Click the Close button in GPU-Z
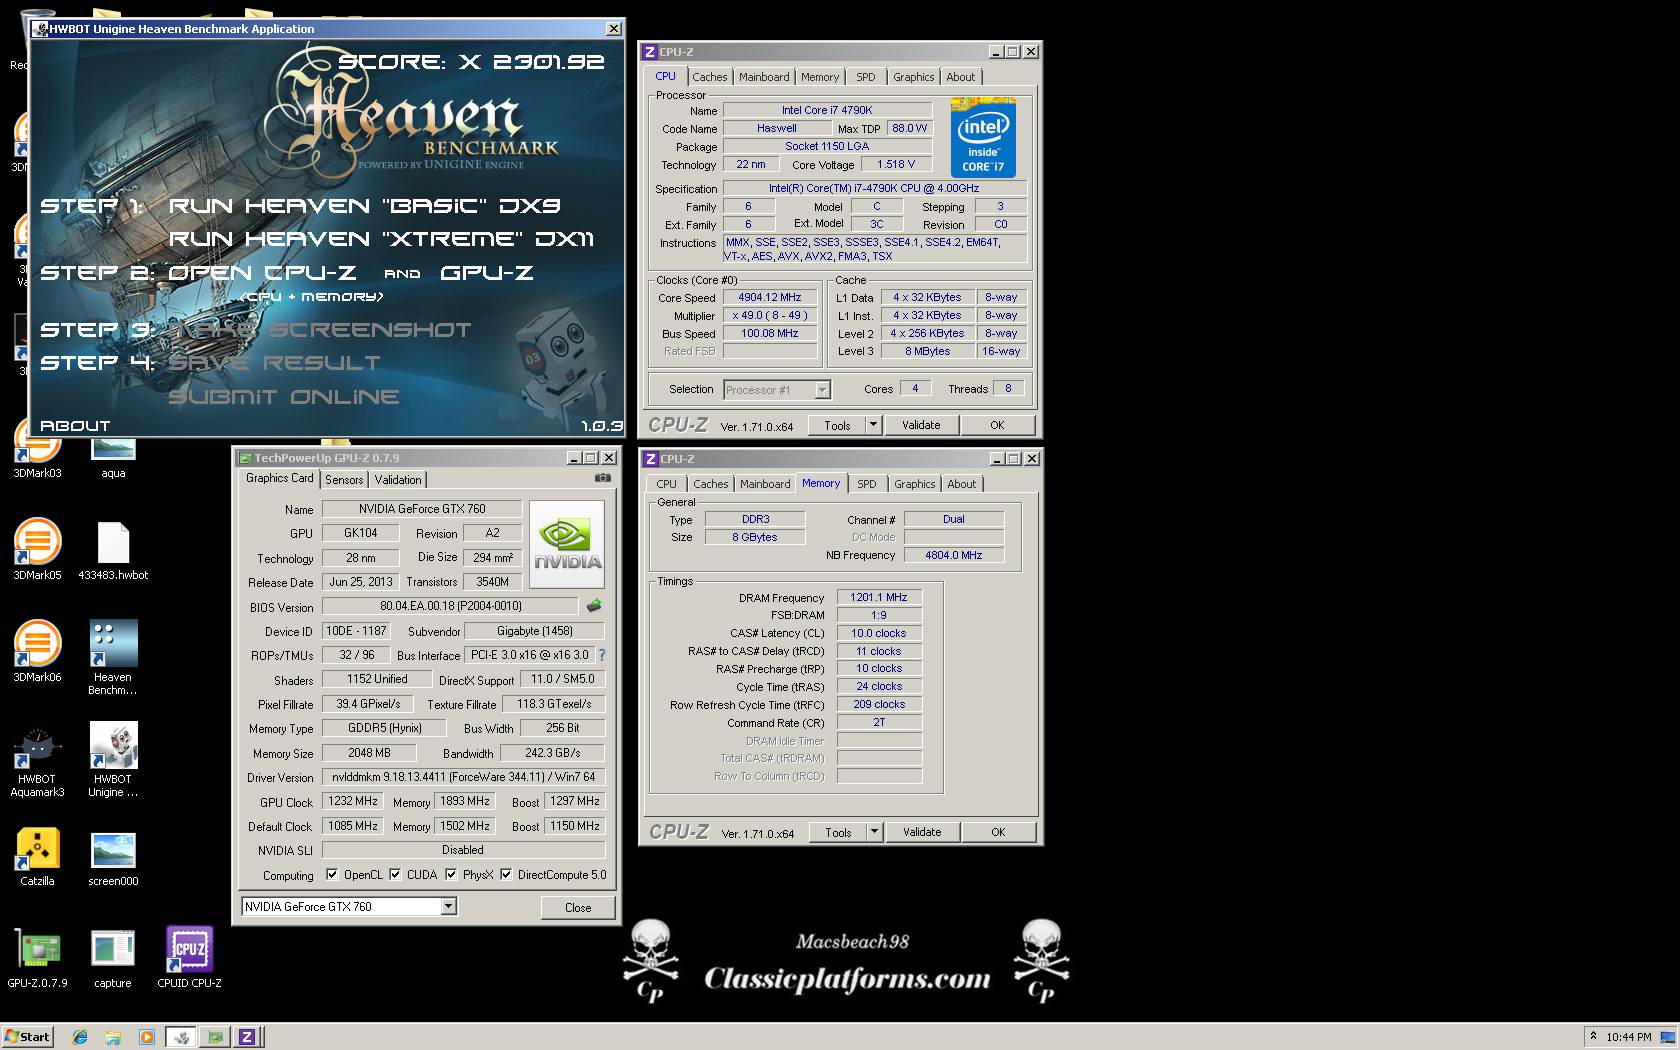This screenshot has width=1680, height=1050. click(578, 907)
